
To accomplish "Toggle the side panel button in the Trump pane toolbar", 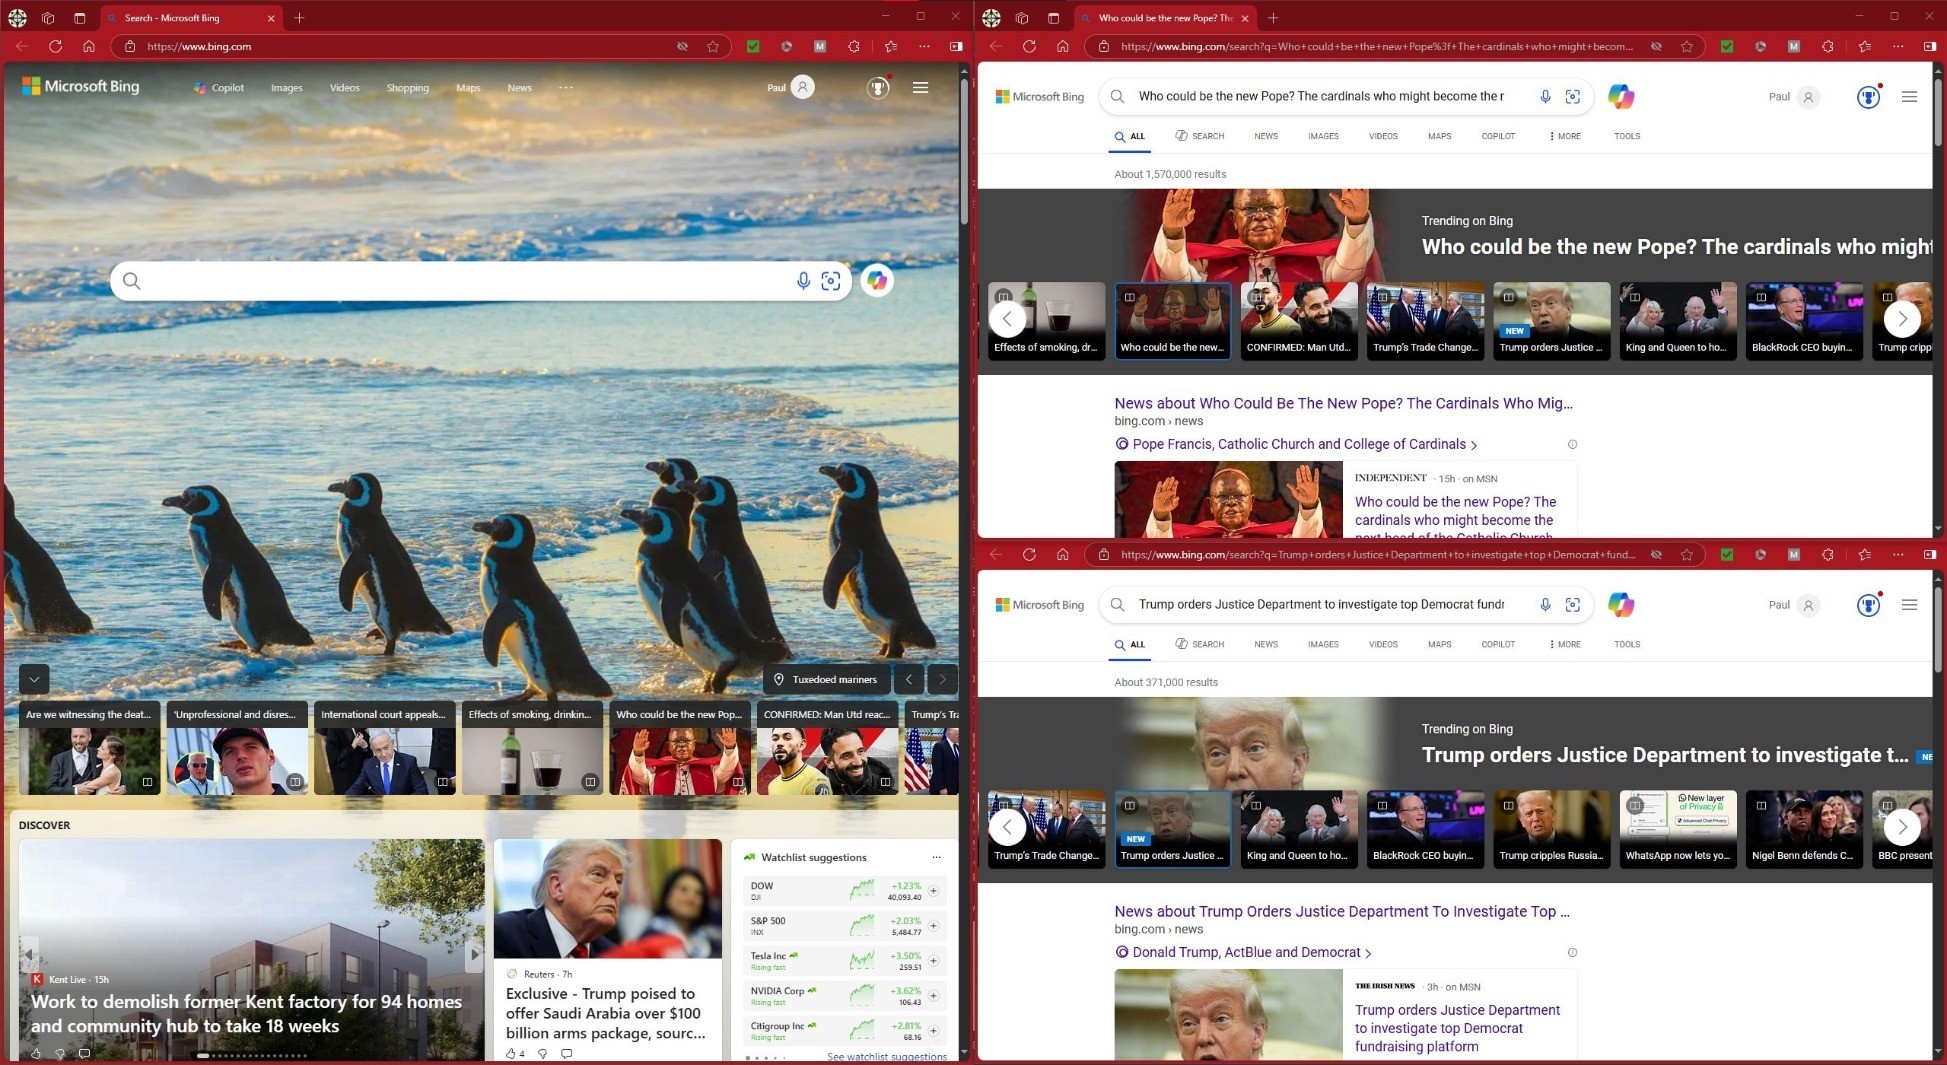I will (1930, 554).
